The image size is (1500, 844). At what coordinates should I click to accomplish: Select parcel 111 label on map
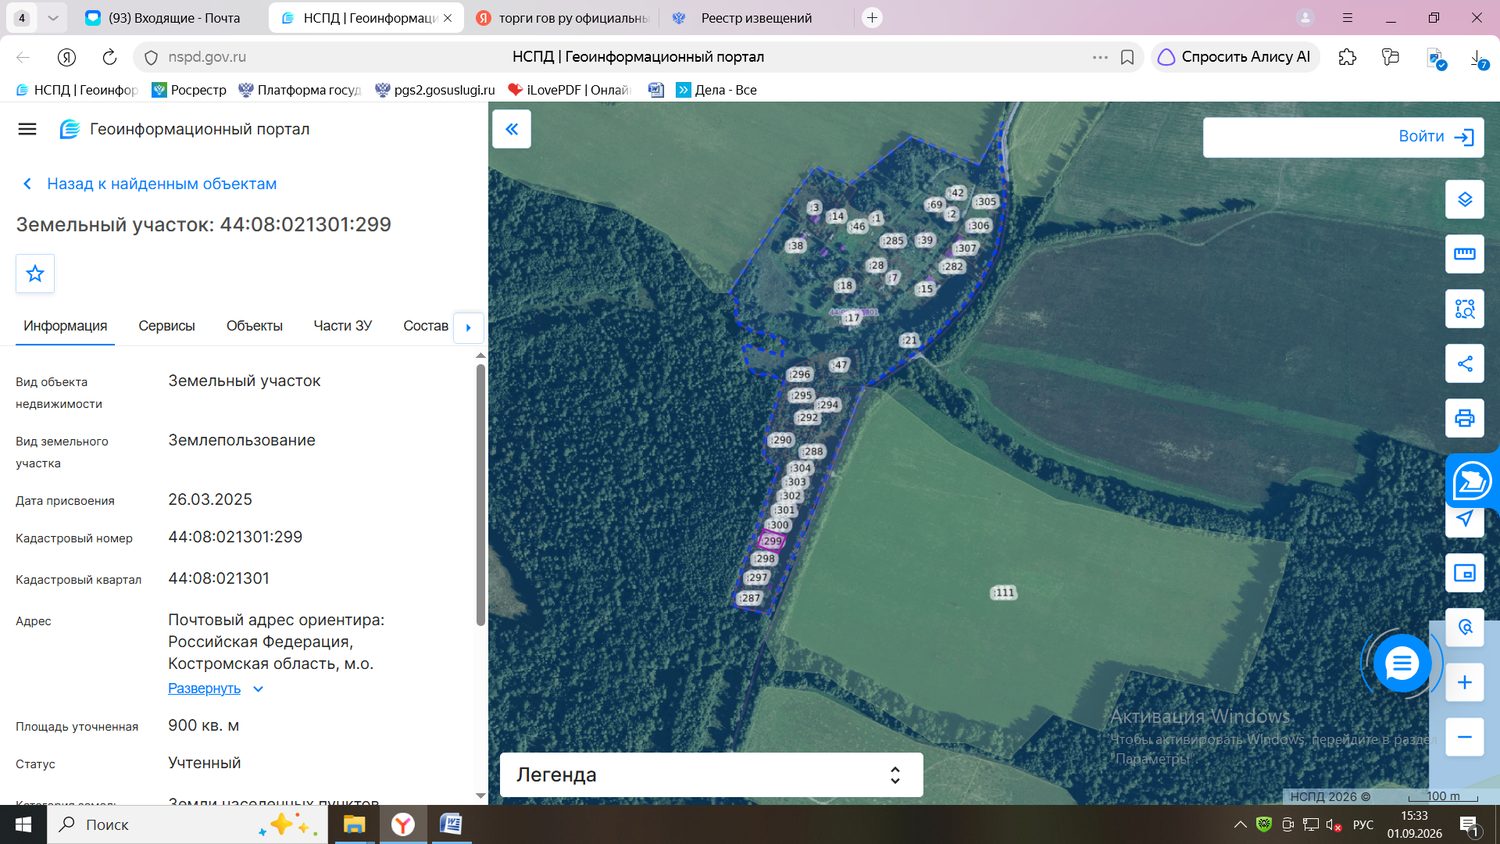point(1003,593)
